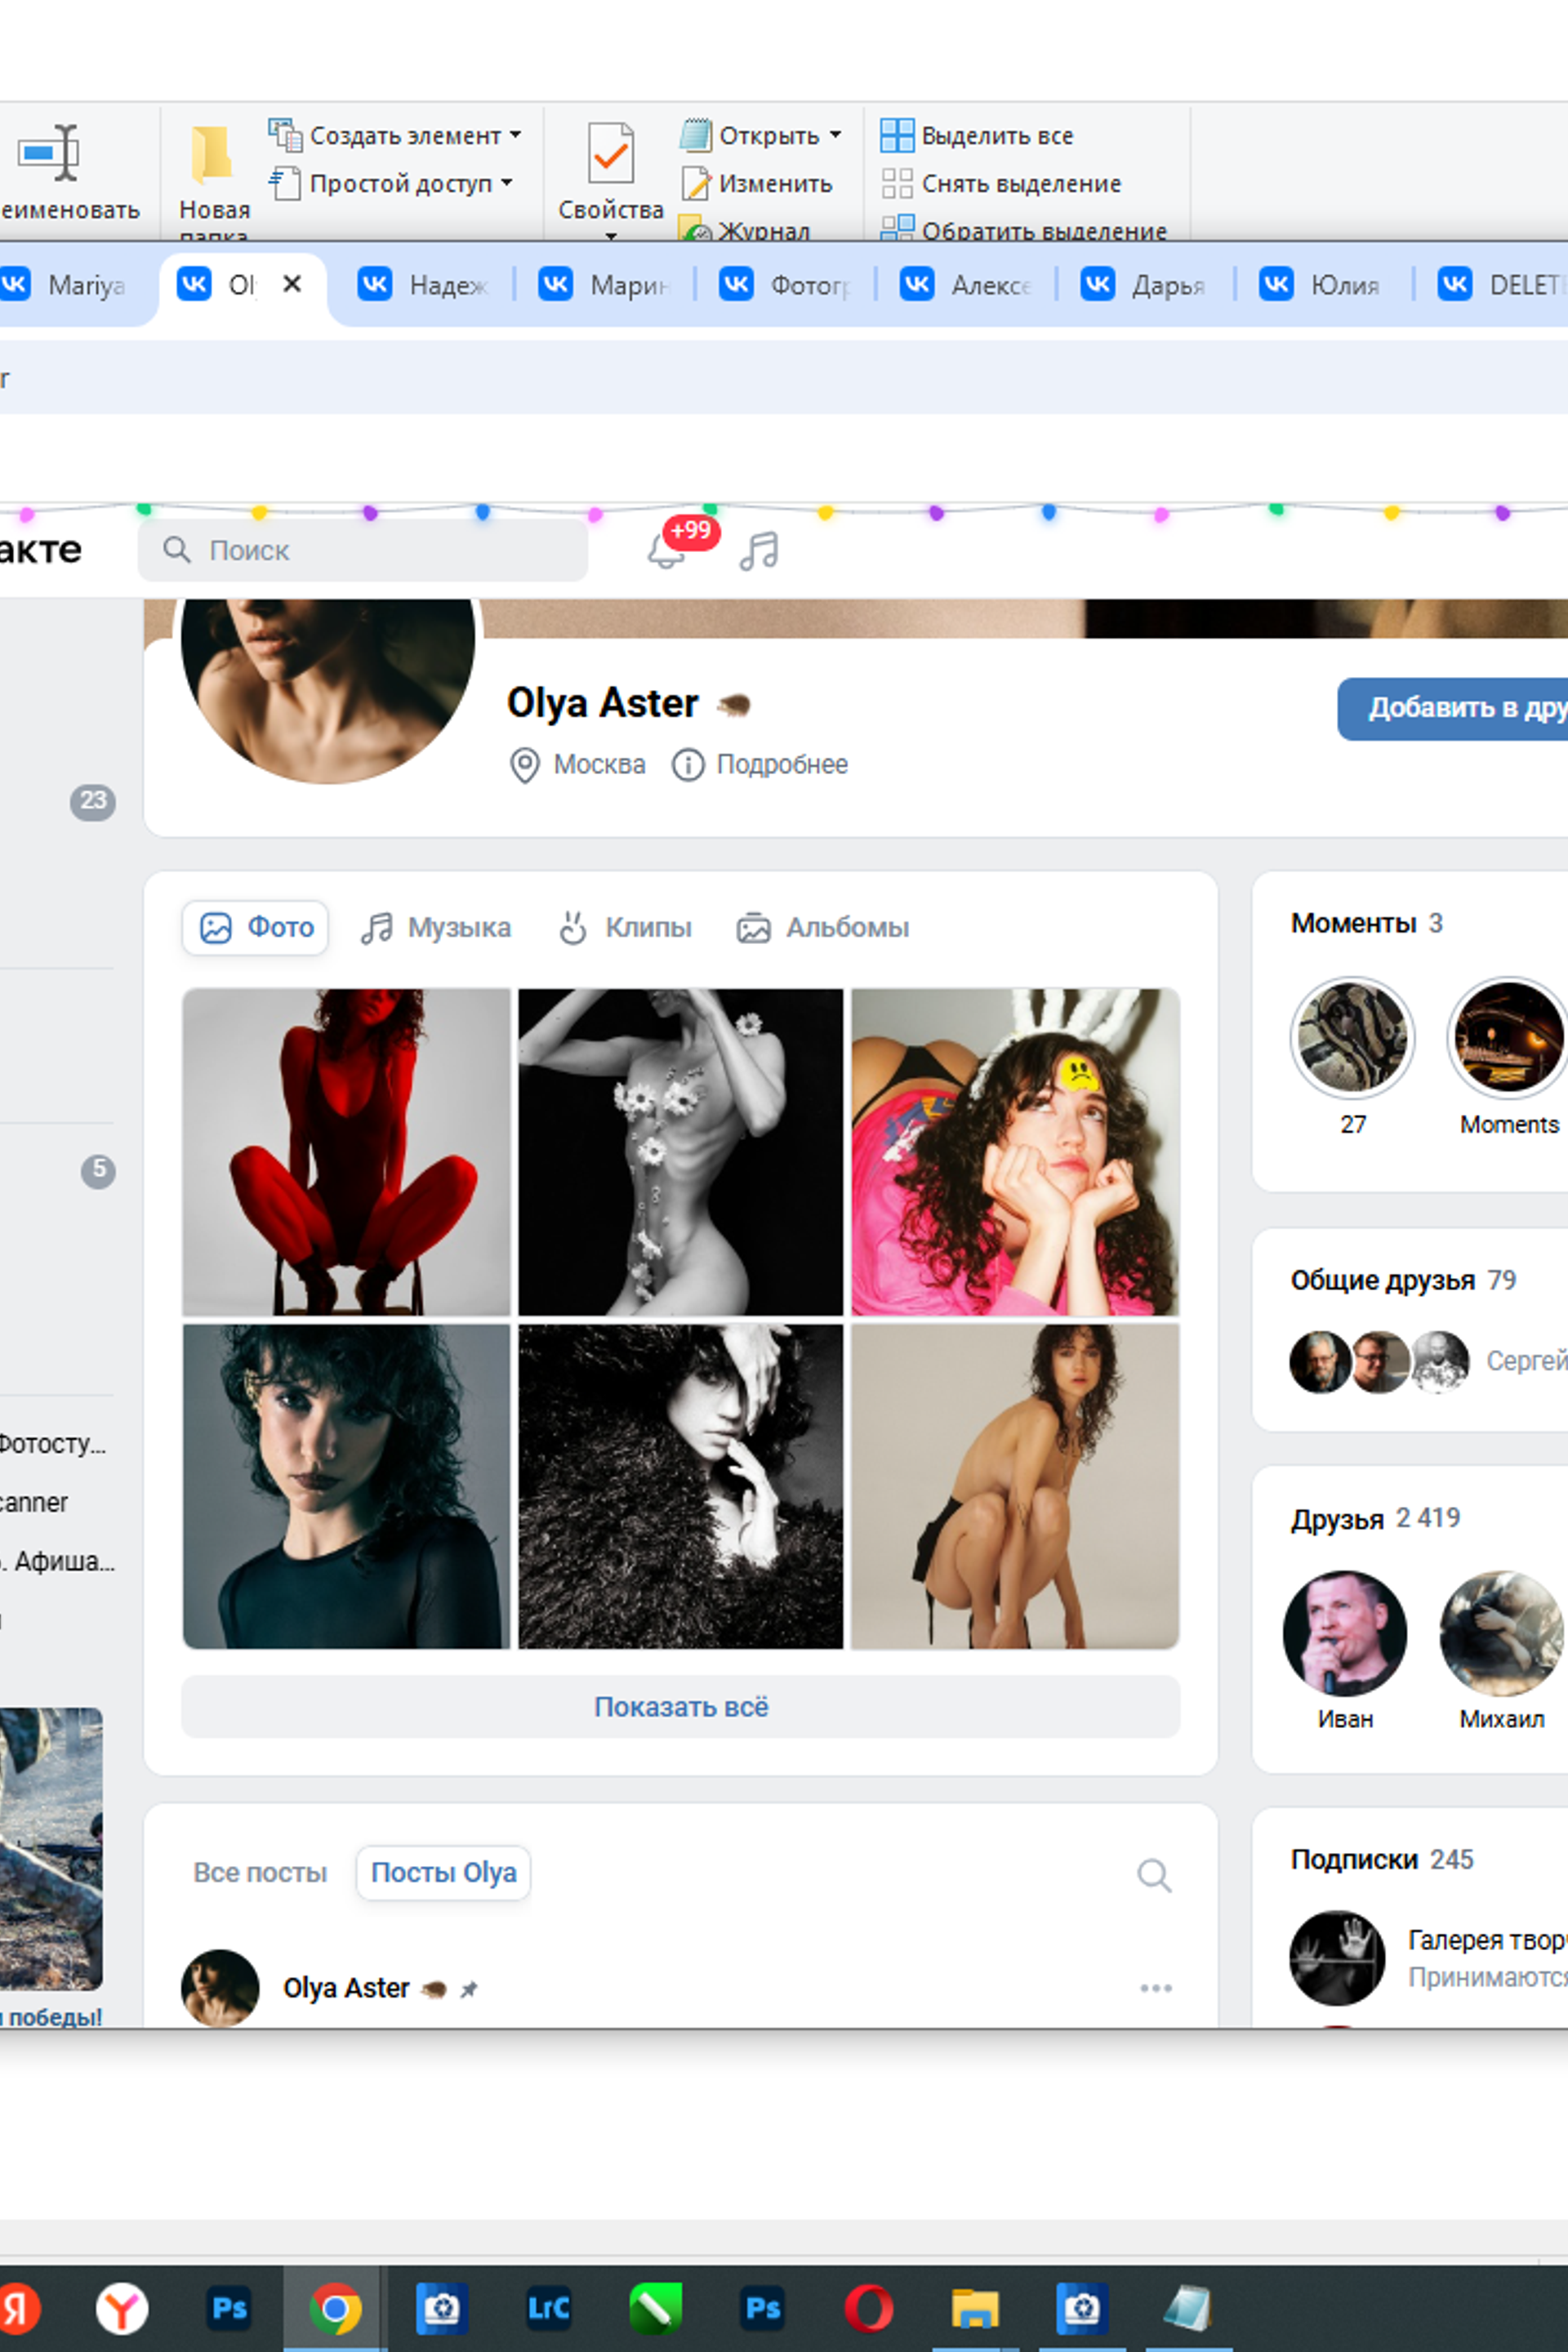Screen dimensions: 1568x2352
Task: Expand the Простой доступ dropdown
Action: point(506,182)
